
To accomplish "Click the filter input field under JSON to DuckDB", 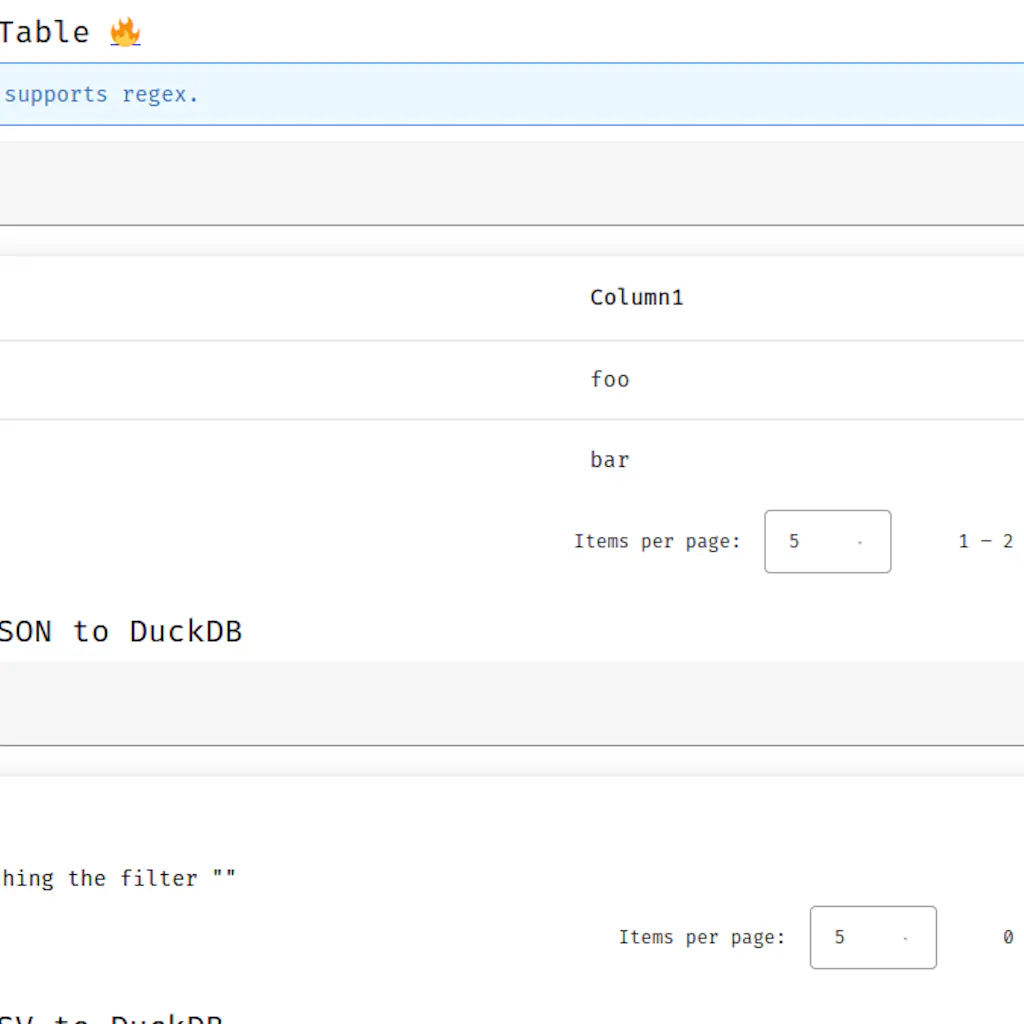I will (512, 703).
